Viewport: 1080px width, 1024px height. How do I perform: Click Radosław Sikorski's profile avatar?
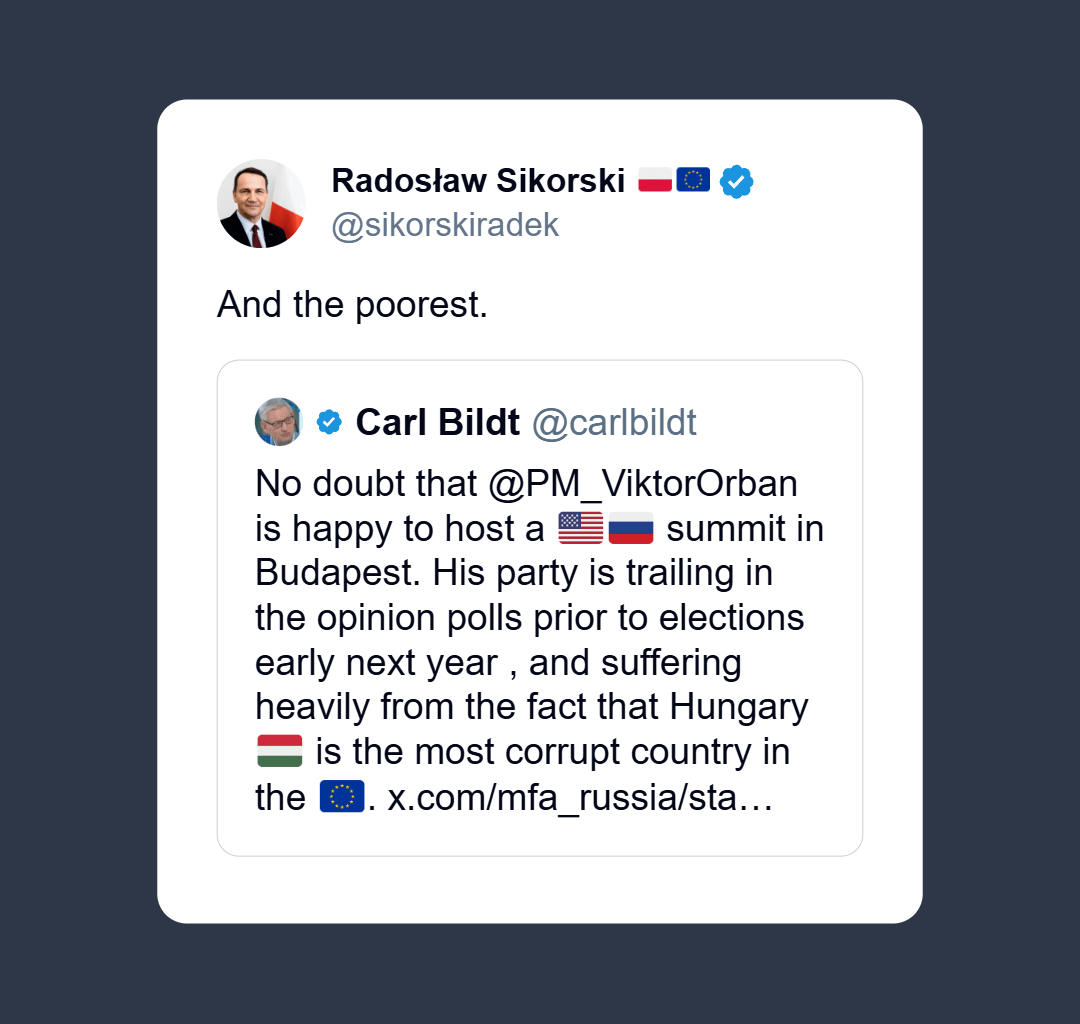pos(261,203)
